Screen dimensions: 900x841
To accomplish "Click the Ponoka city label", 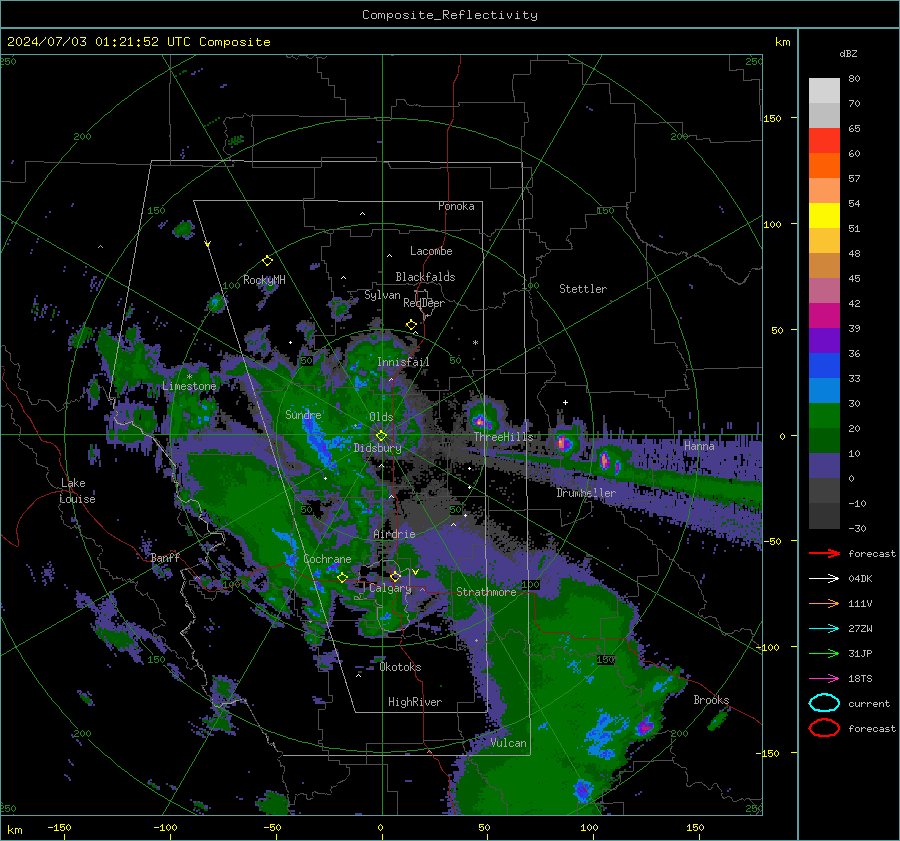I will pyautogui.click(x=456, y=206).
